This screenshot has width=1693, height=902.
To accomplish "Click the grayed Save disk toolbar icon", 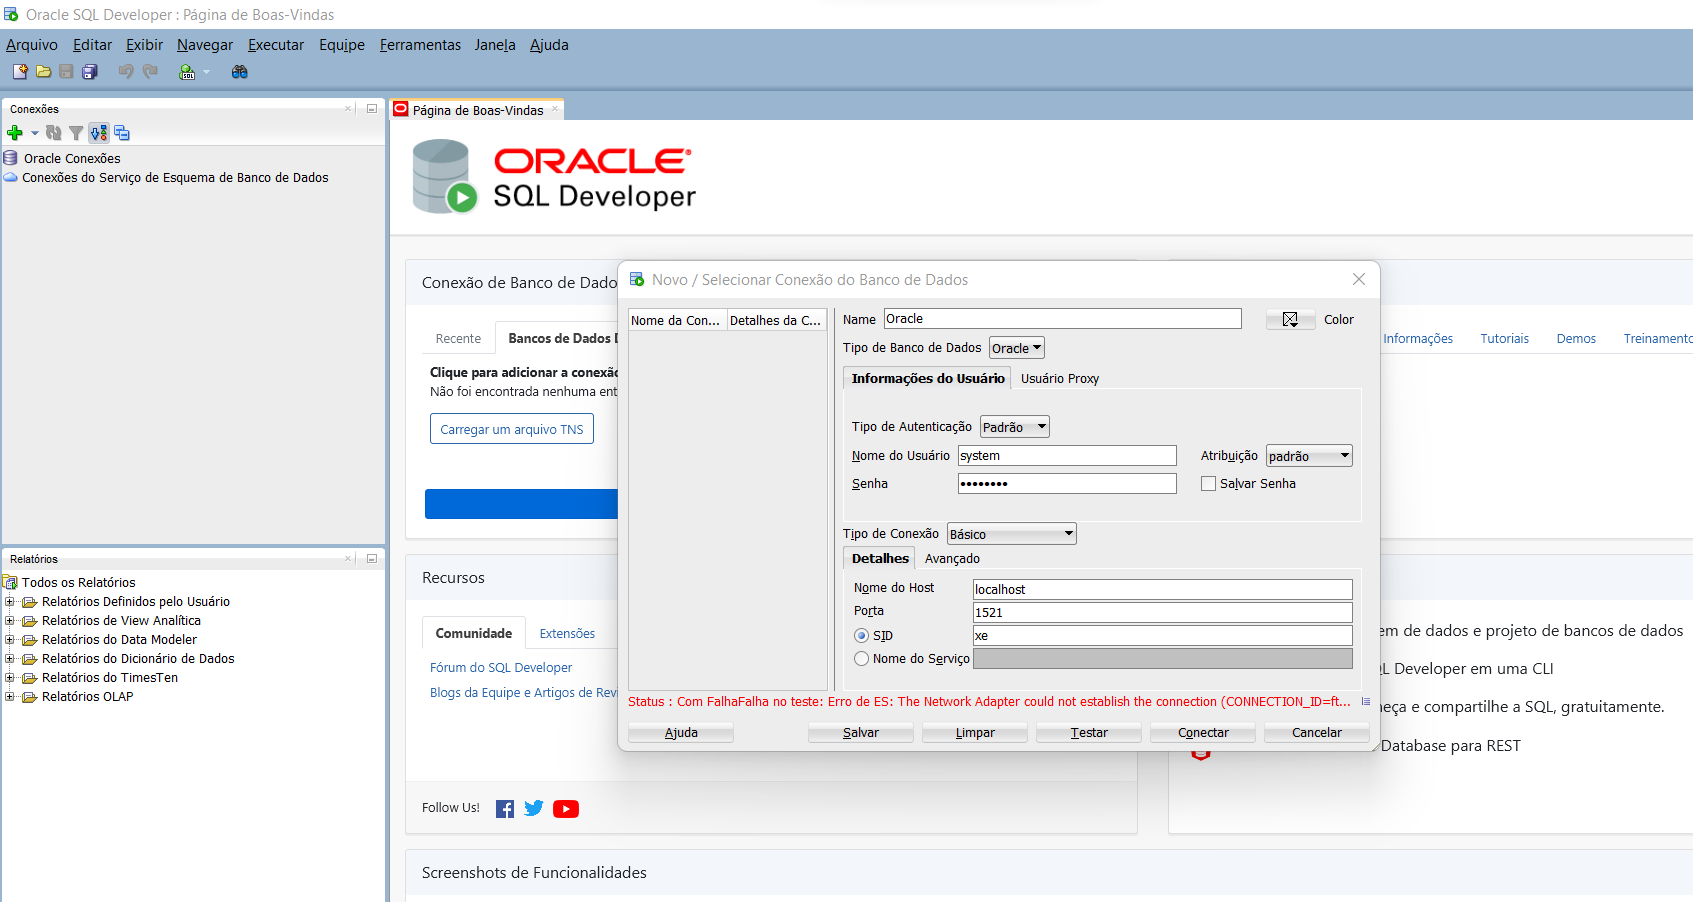I will click(x=66, y=72).
